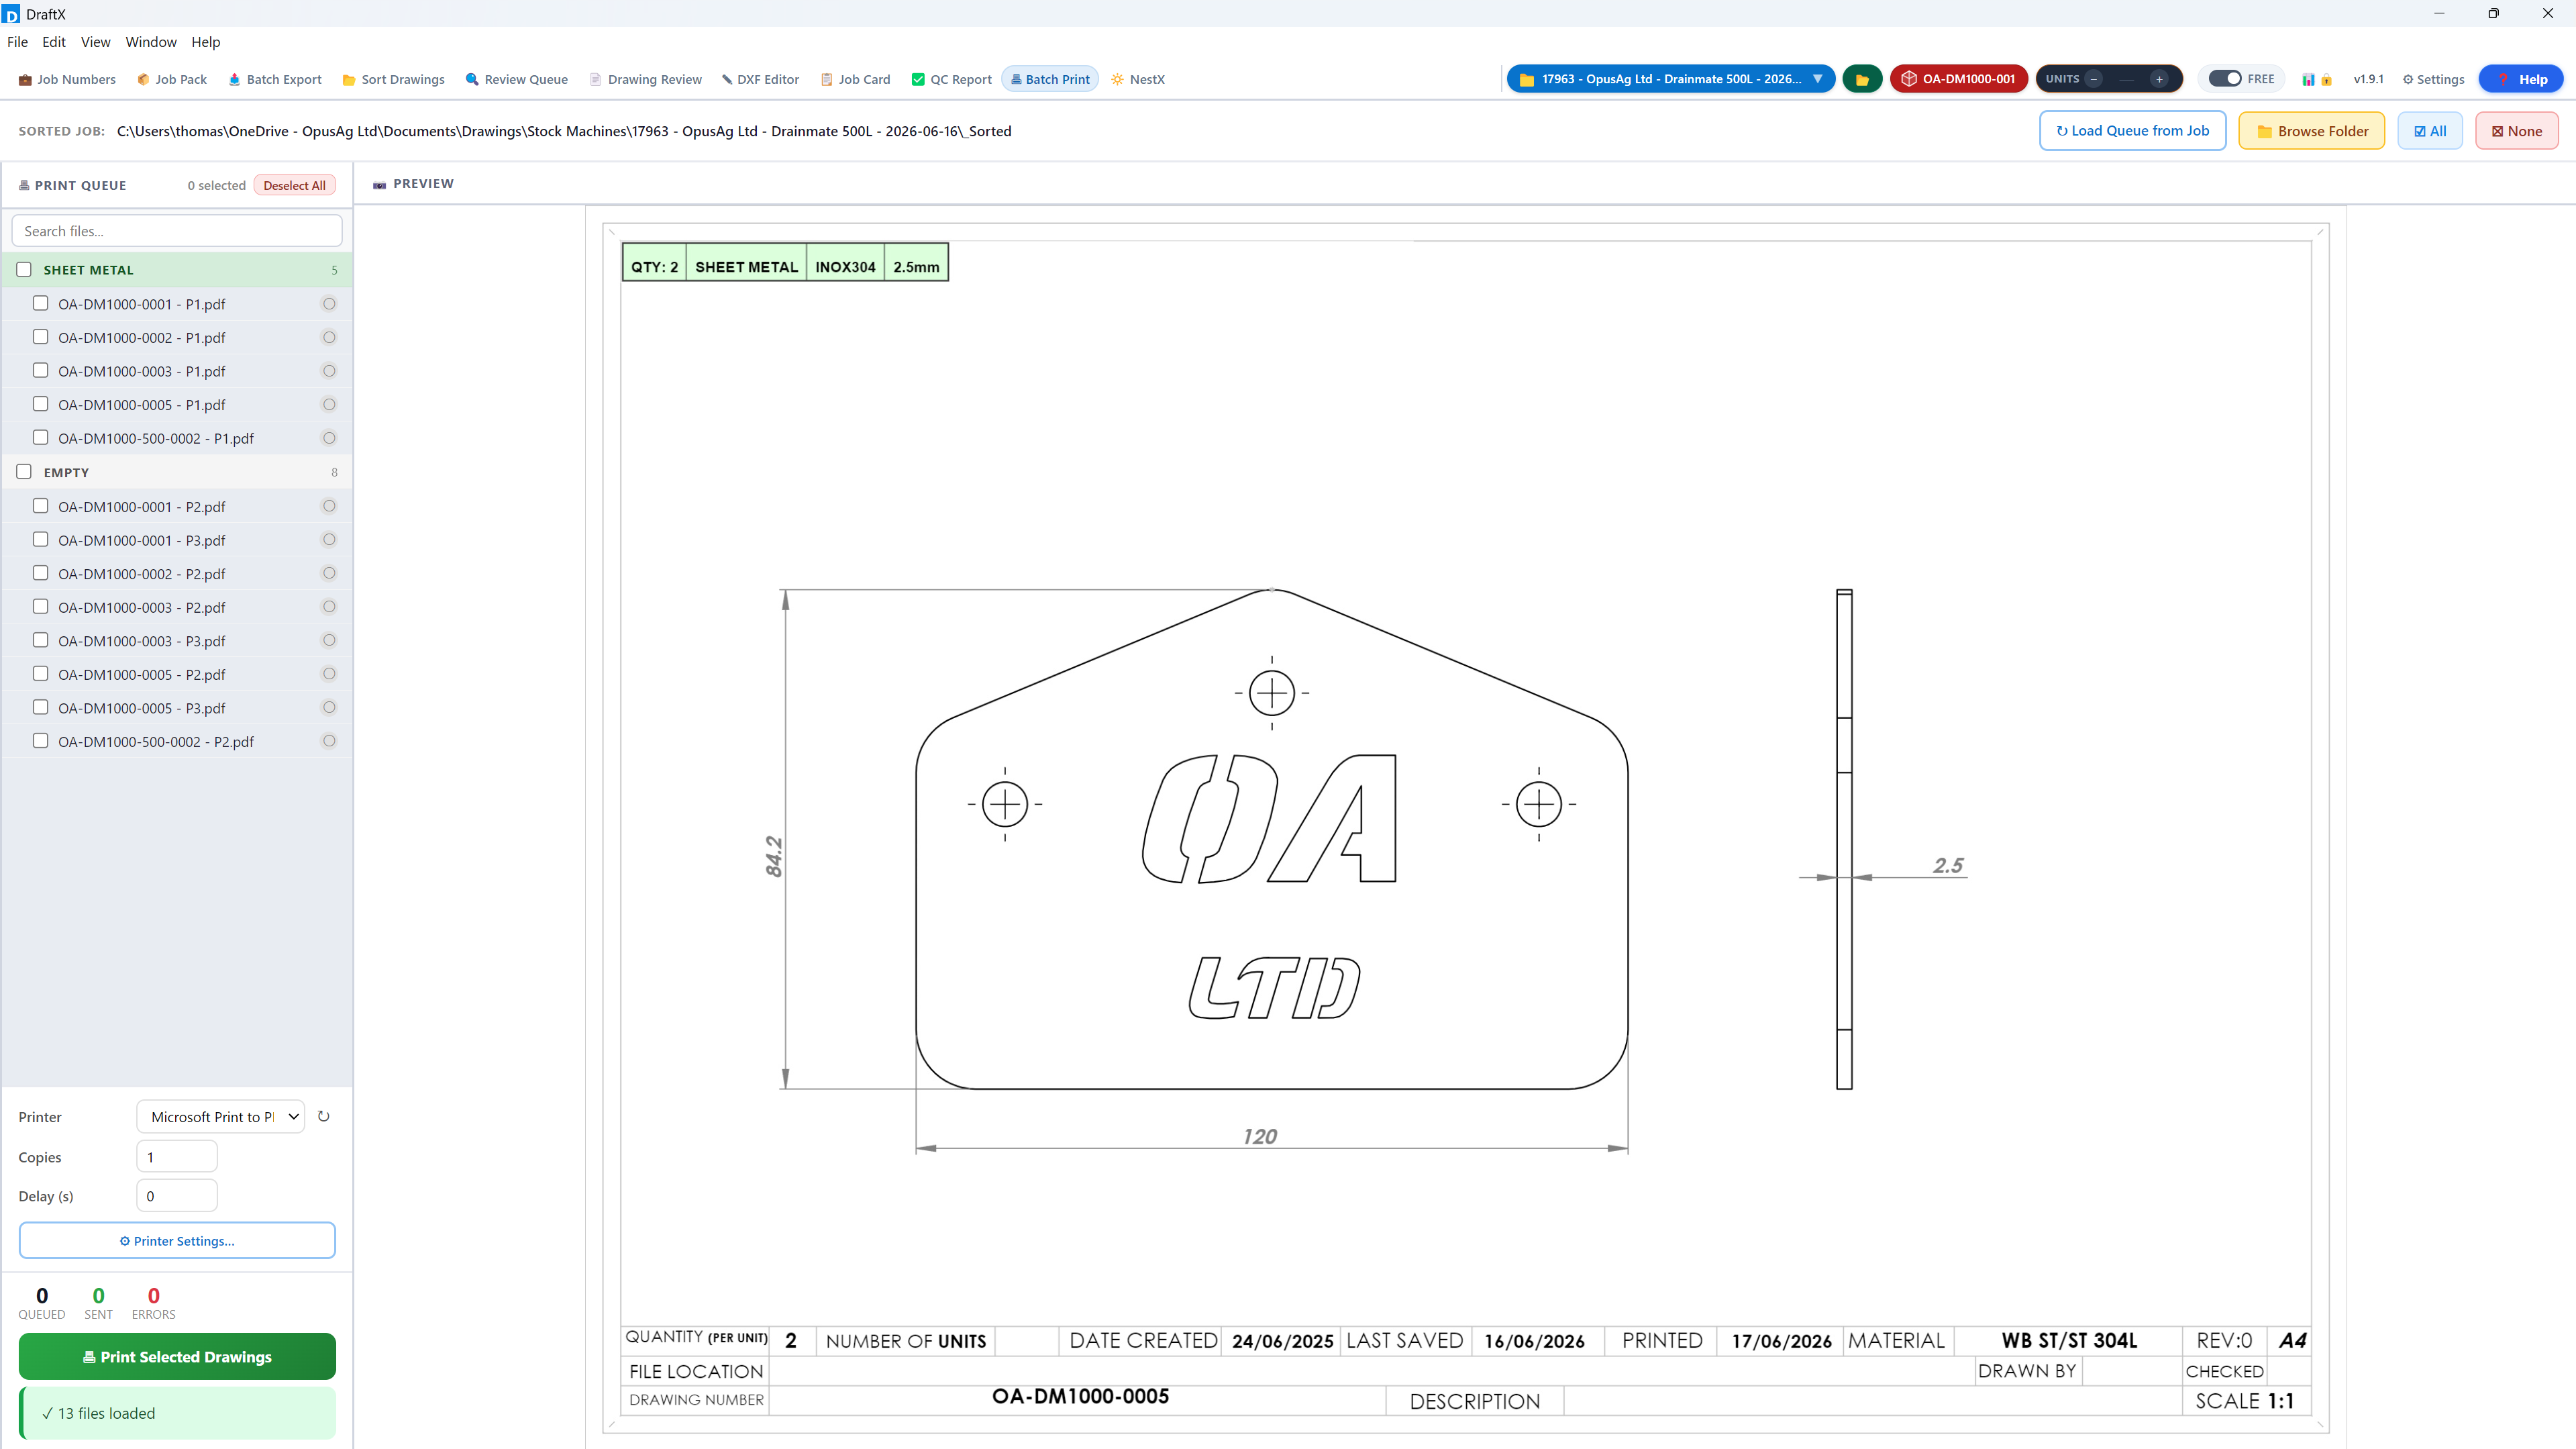Click status circle for OA-DM1000-0003 - P2.pdf
The height and width of the screenshot is (1449, 2576).
pyautogui.click(x=329, y=607)
